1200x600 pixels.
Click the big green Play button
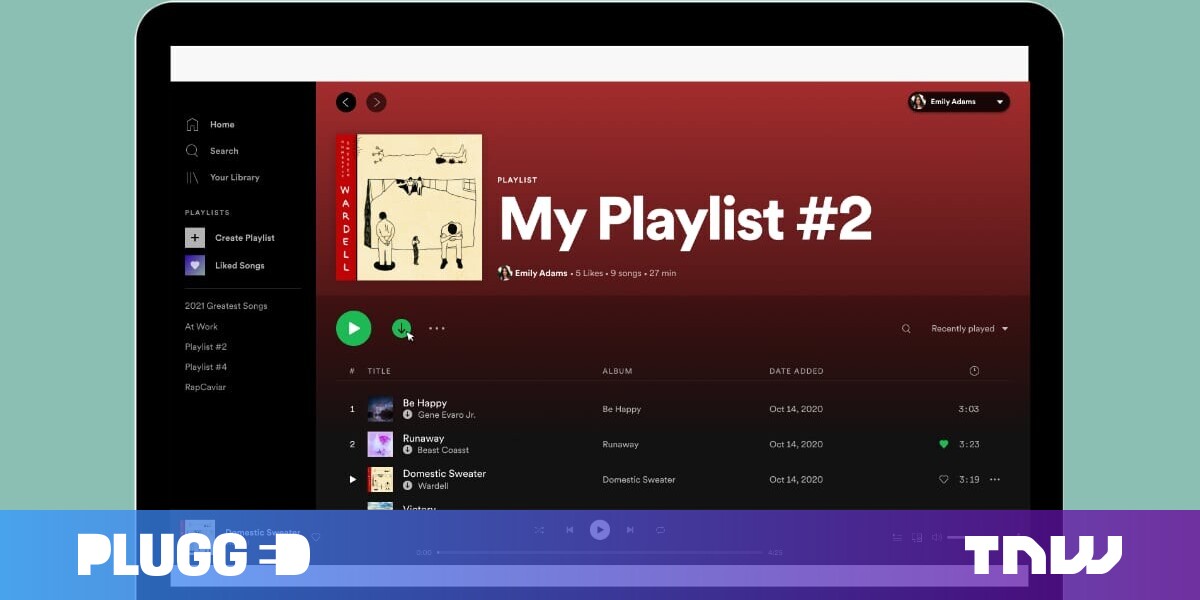(353, 328)
